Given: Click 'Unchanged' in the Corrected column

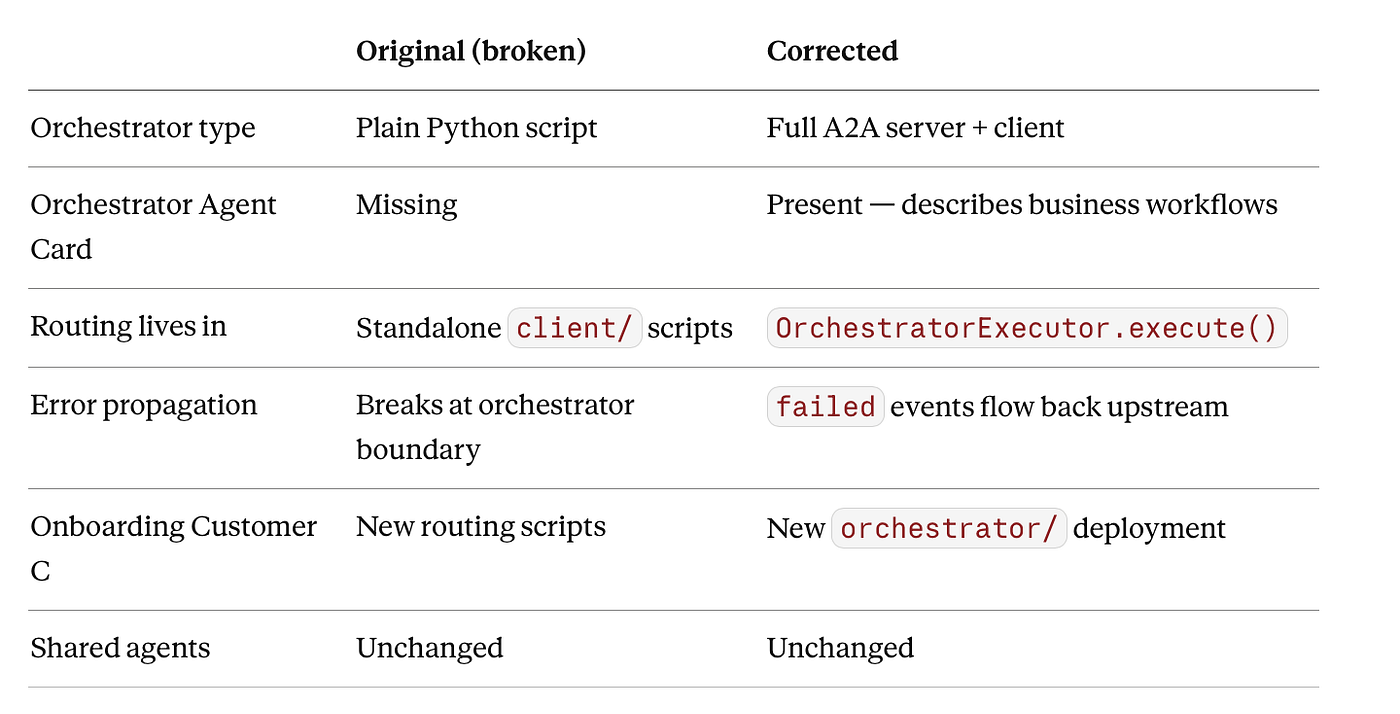Looking at the screenshot, I should click(840, 648).
